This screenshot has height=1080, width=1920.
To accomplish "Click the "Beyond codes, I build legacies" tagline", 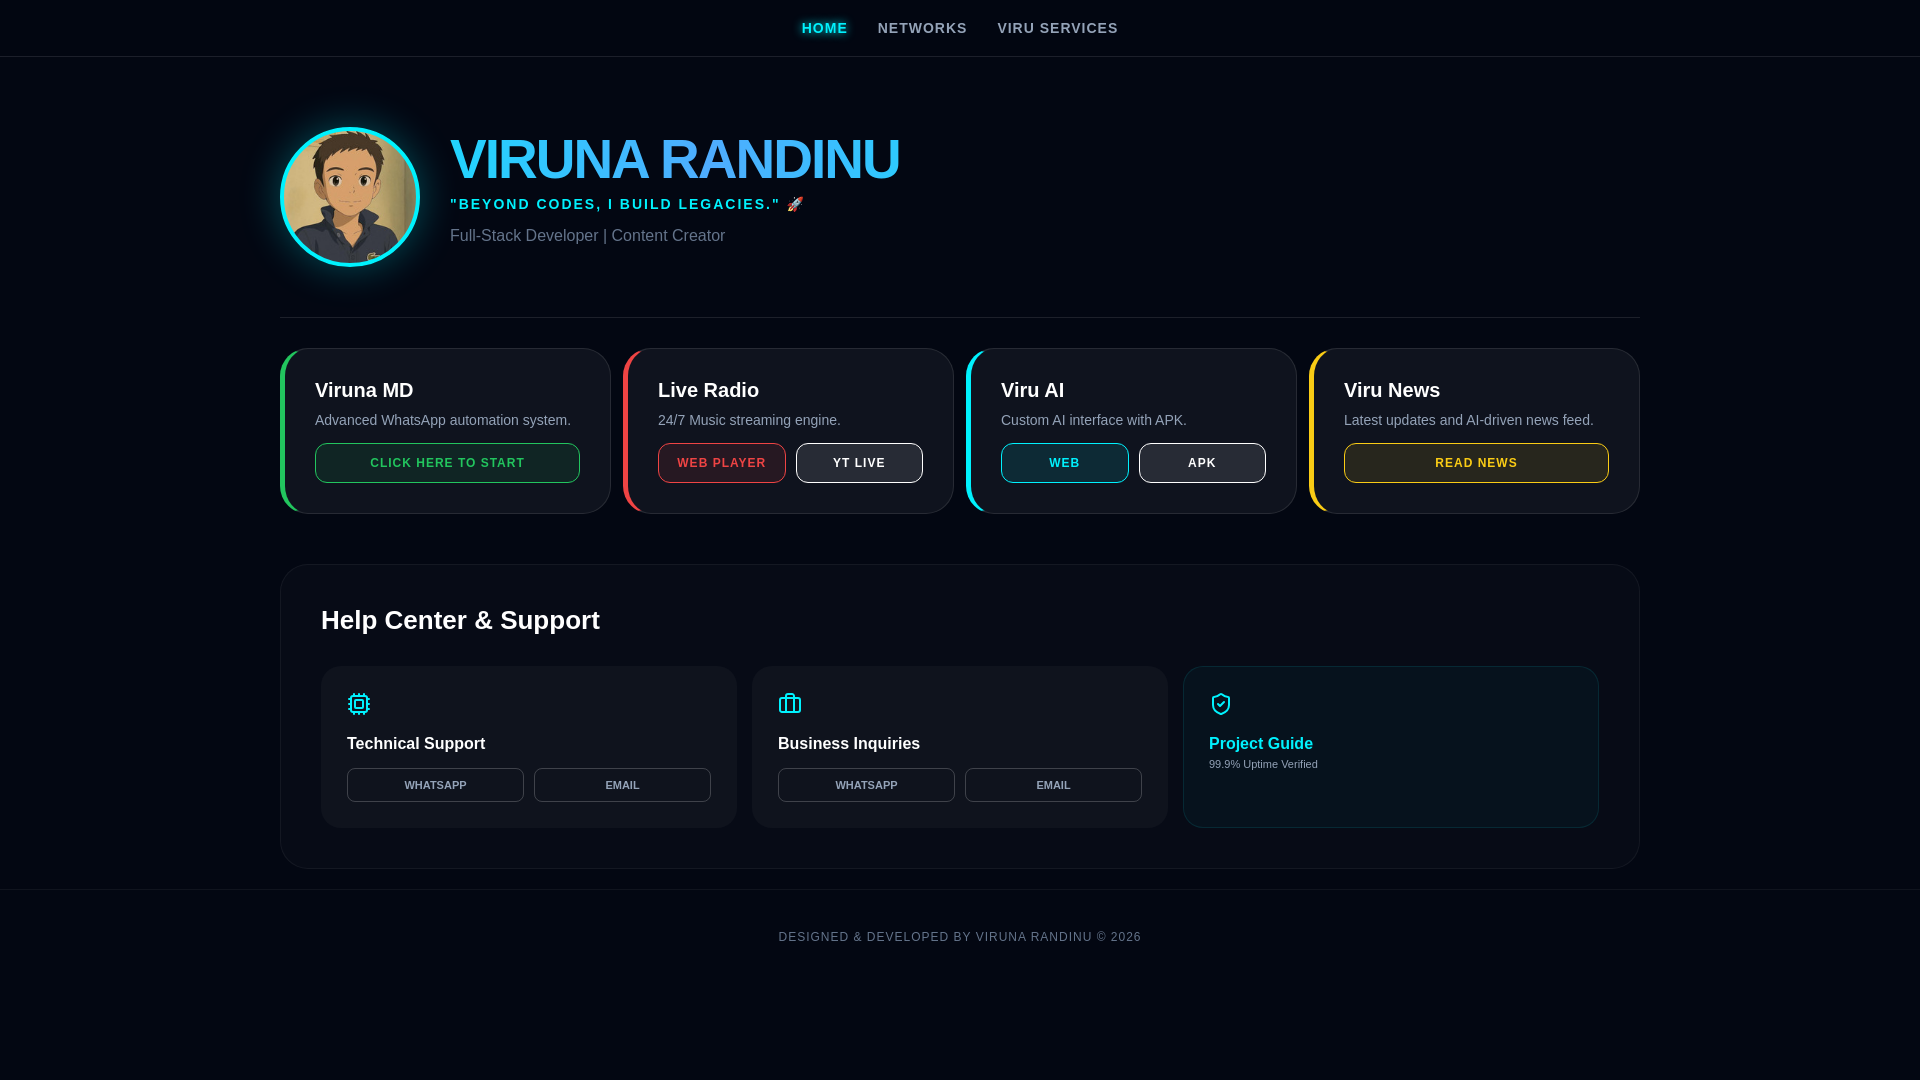I will click(x=615, y=204).
